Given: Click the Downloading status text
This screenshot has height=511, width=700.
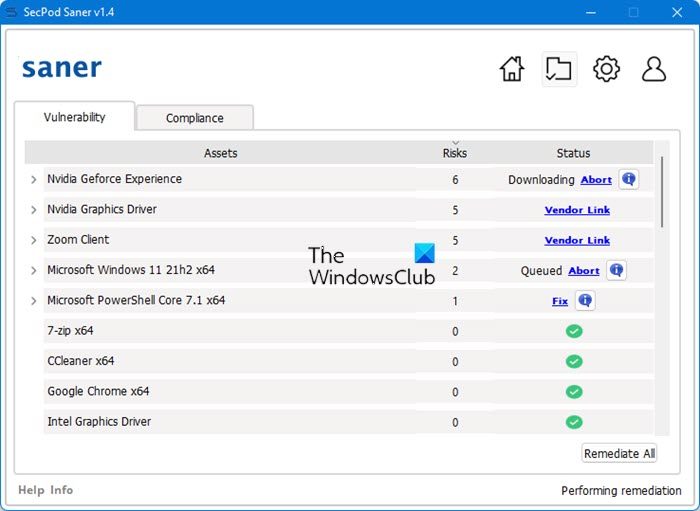Looking at the screenshot, I should click(x=541, y=180).
